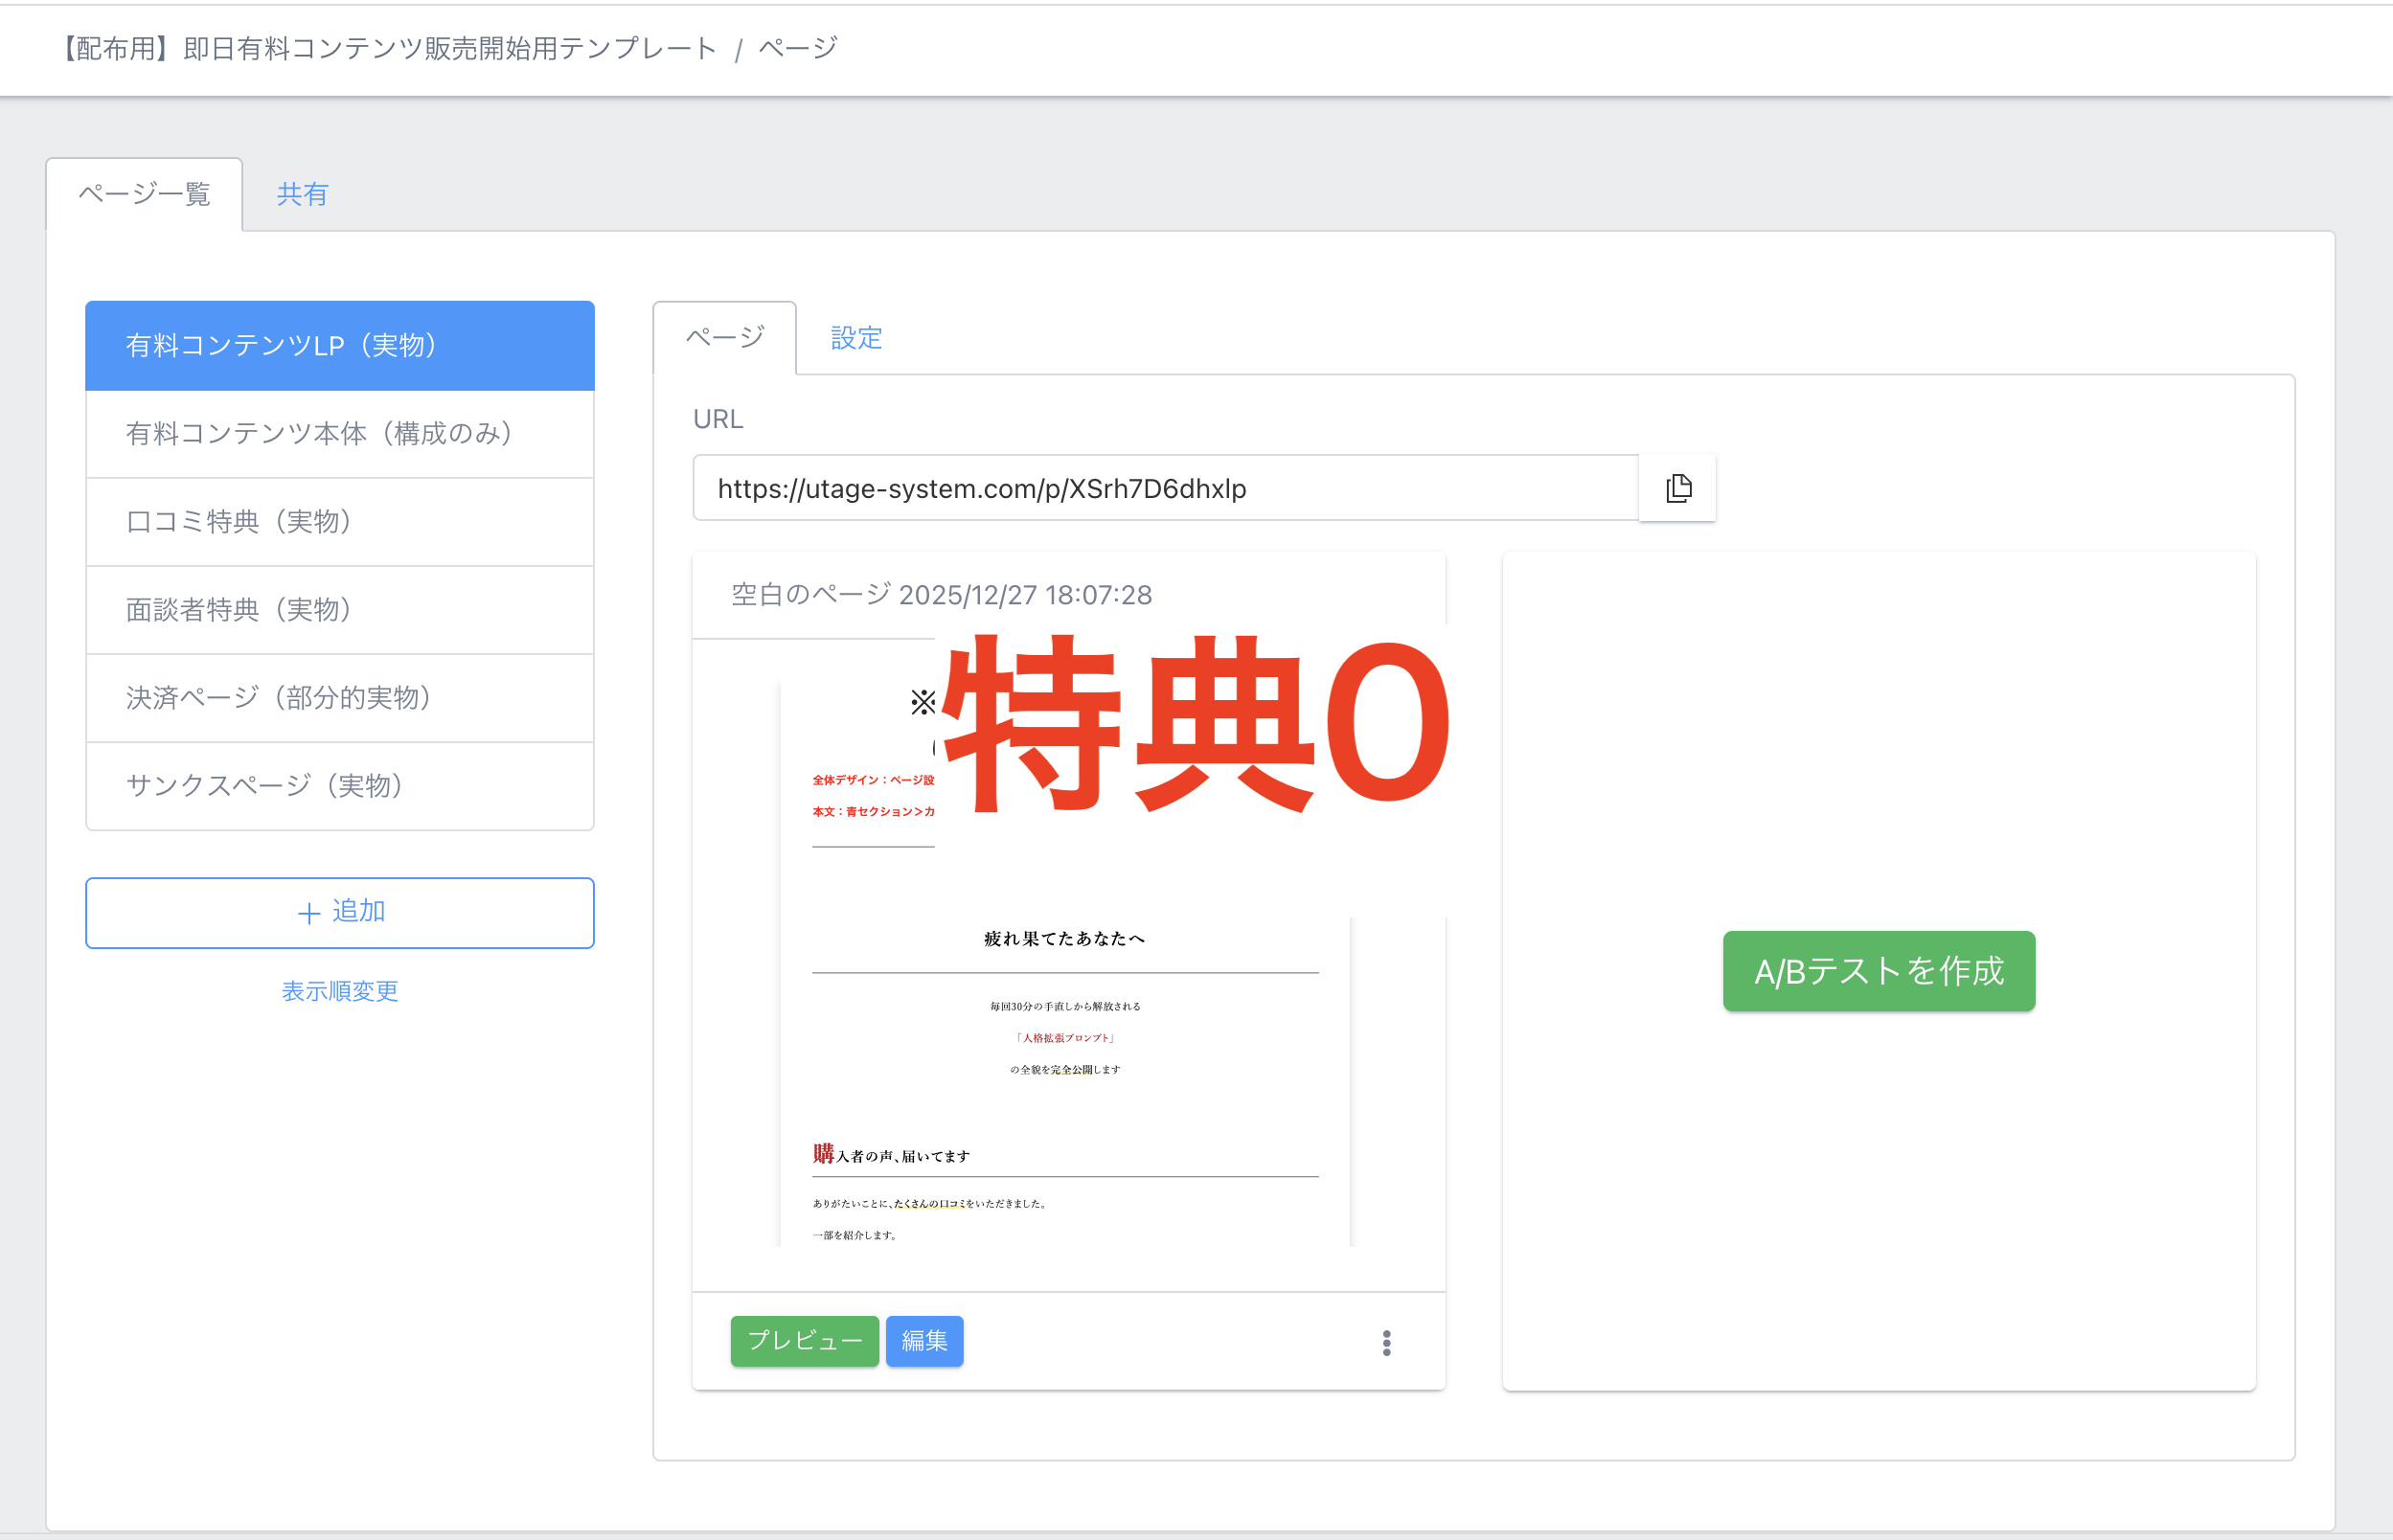Open the 設定 tab
The image size is (2393, 1540).
pos(856,338)
